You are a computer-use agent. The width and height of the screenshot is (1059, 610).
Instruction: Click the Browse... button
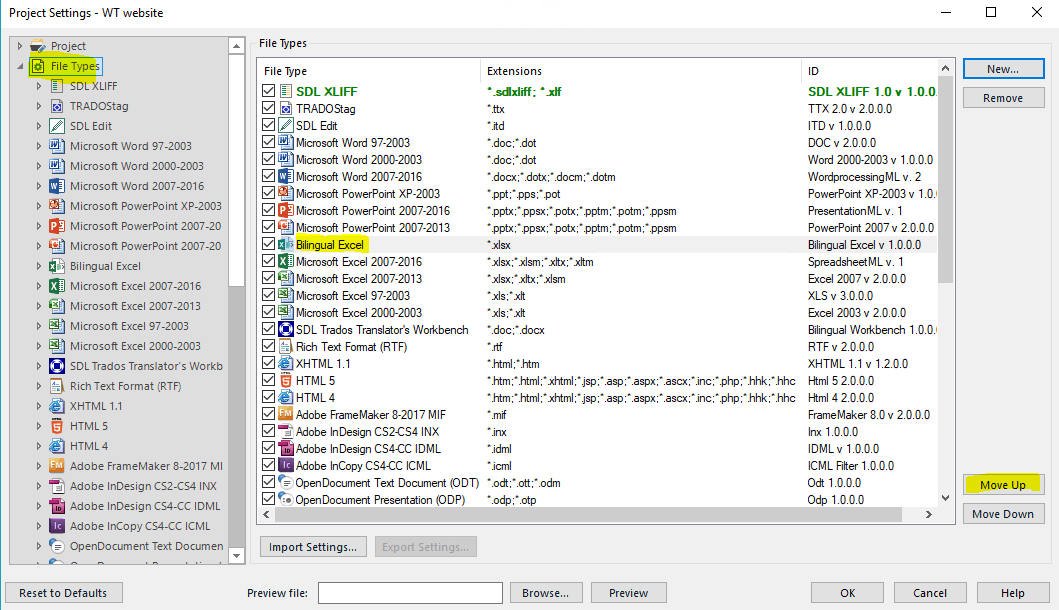coord(545,593)
